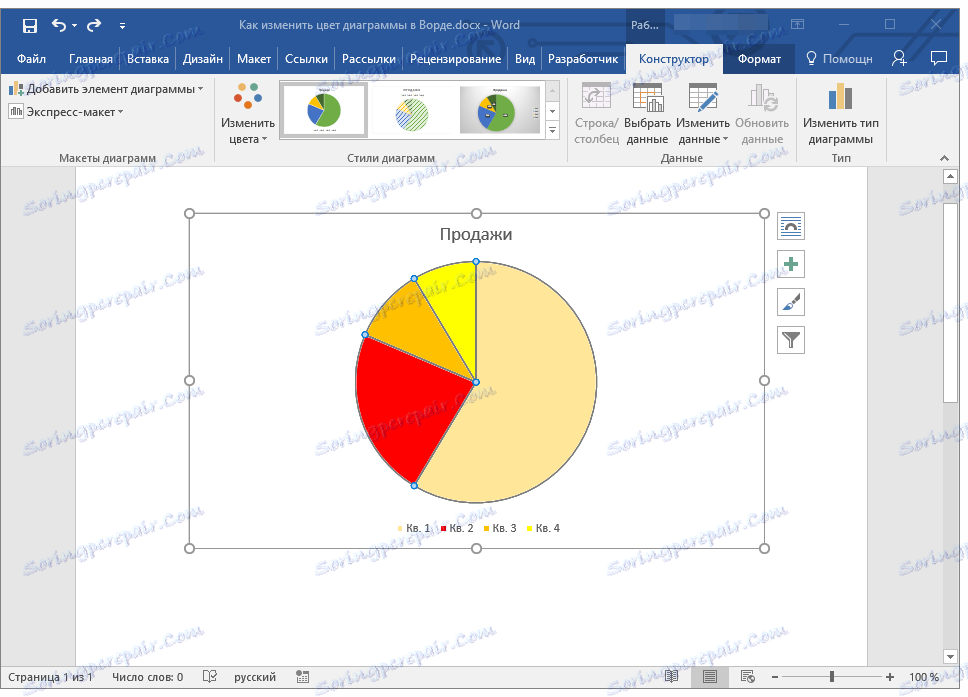Redo the last action

pyautogui.click(x=94, y=25)
